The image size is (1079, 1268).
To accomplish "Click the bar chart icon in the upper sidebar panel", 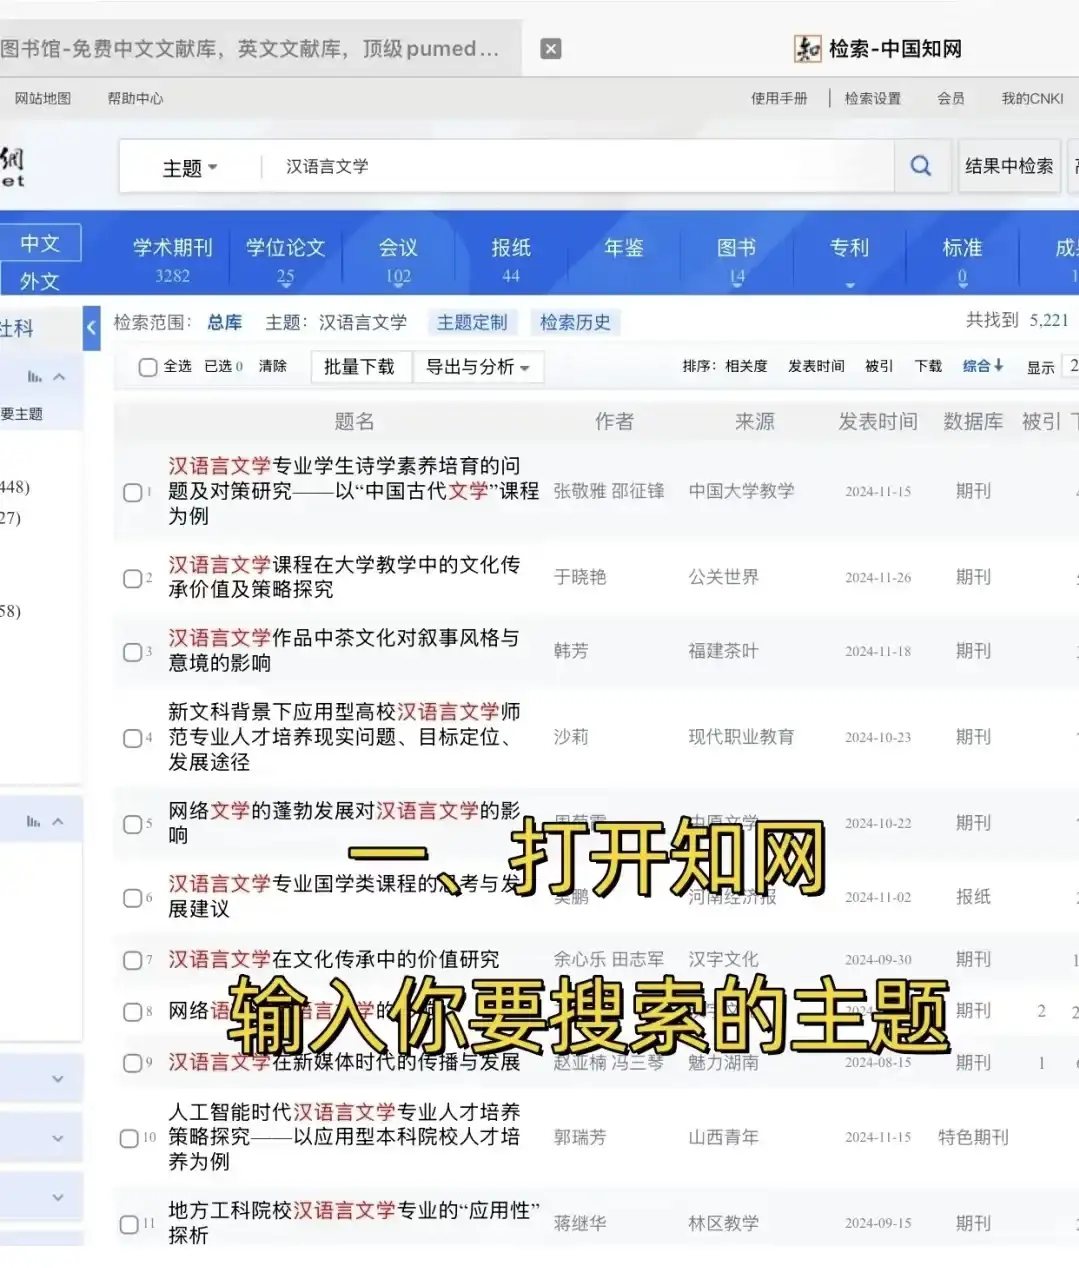I will [x=36, y=377].
